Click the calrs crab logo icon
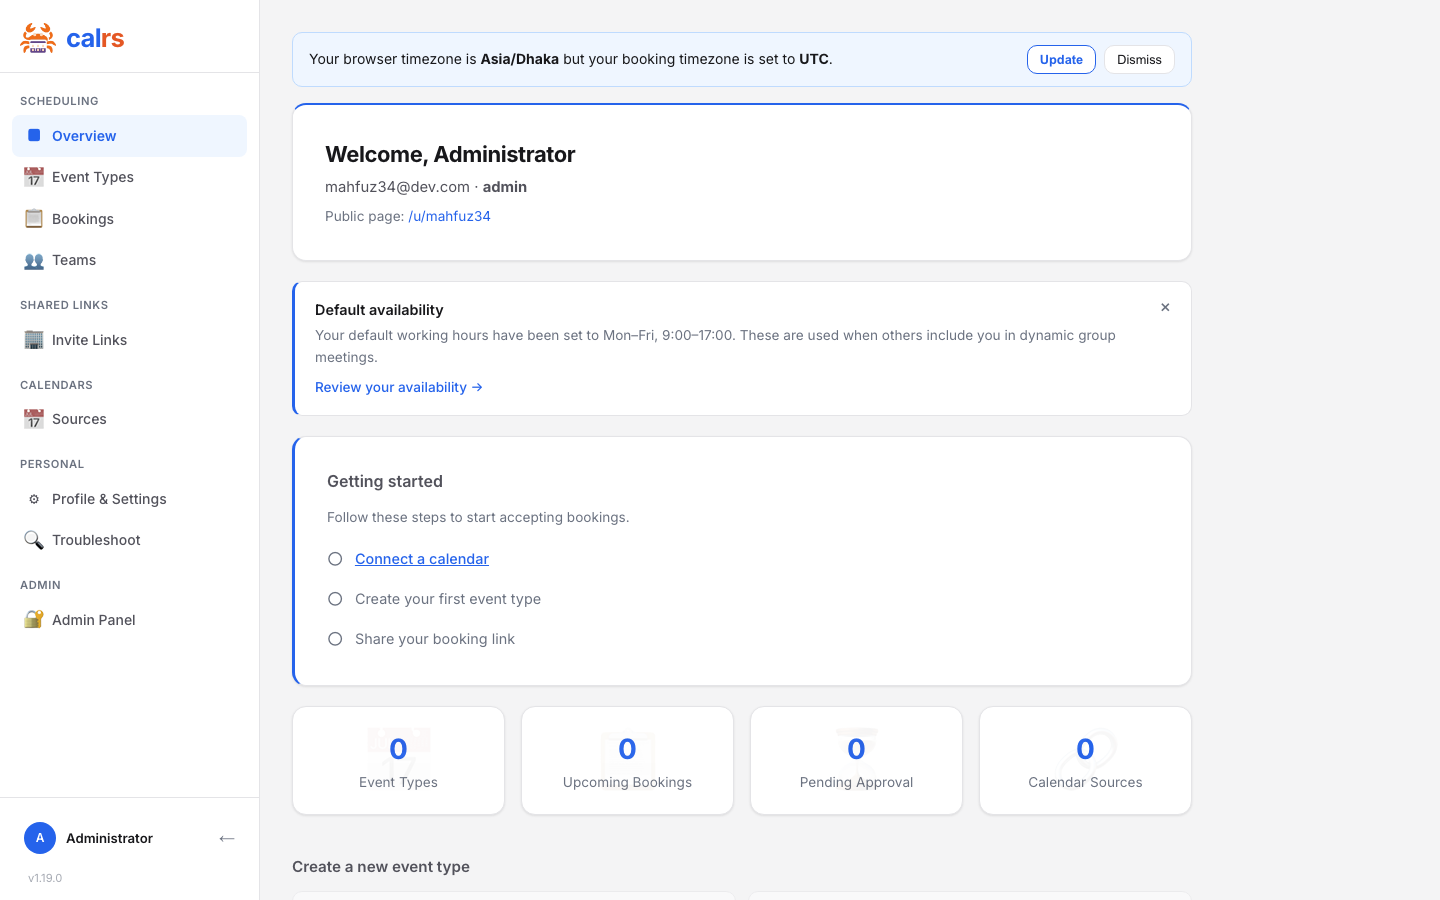 tap(38, 38)
